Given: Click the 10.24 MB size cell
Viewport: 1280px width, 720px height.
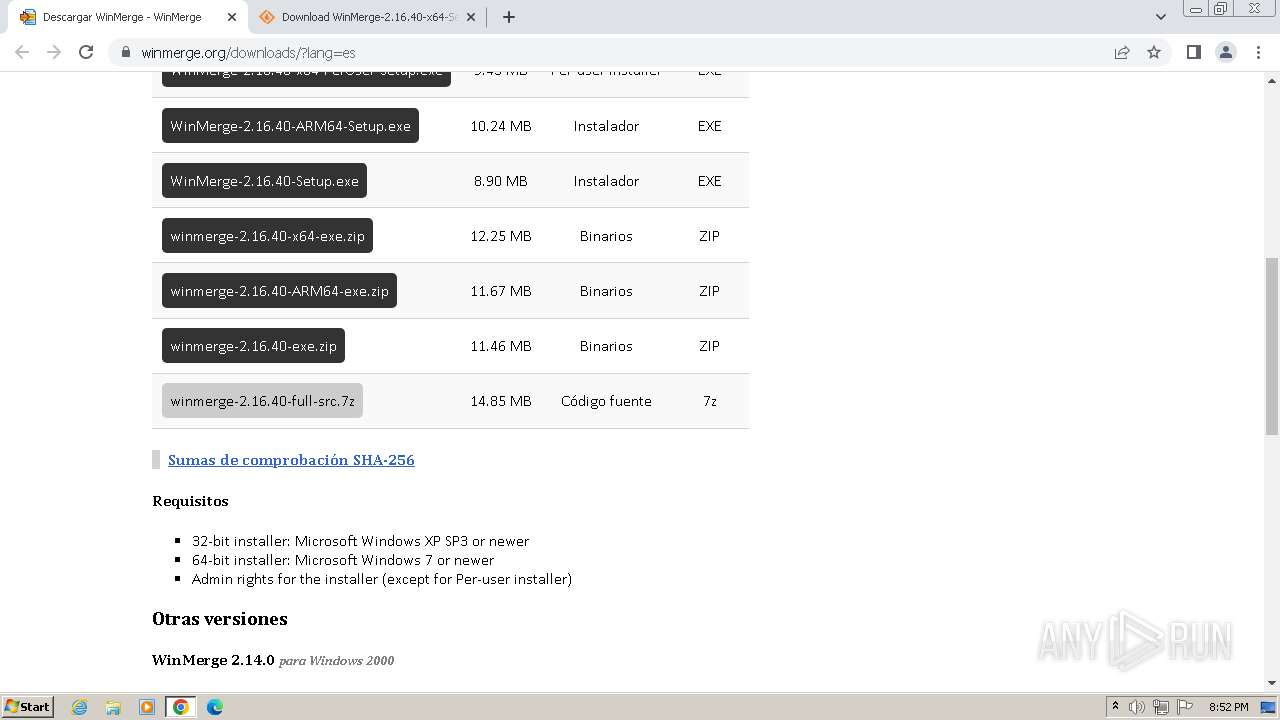Looking at the screenshot, I should pyautogui.click(x=501, y=126).
